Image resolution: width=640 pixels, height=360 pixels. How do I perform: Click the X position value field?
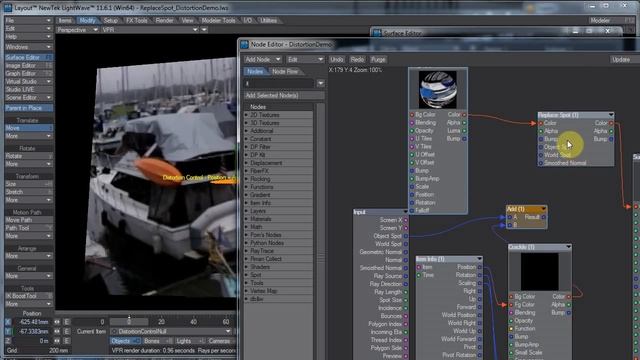[32, 322]
